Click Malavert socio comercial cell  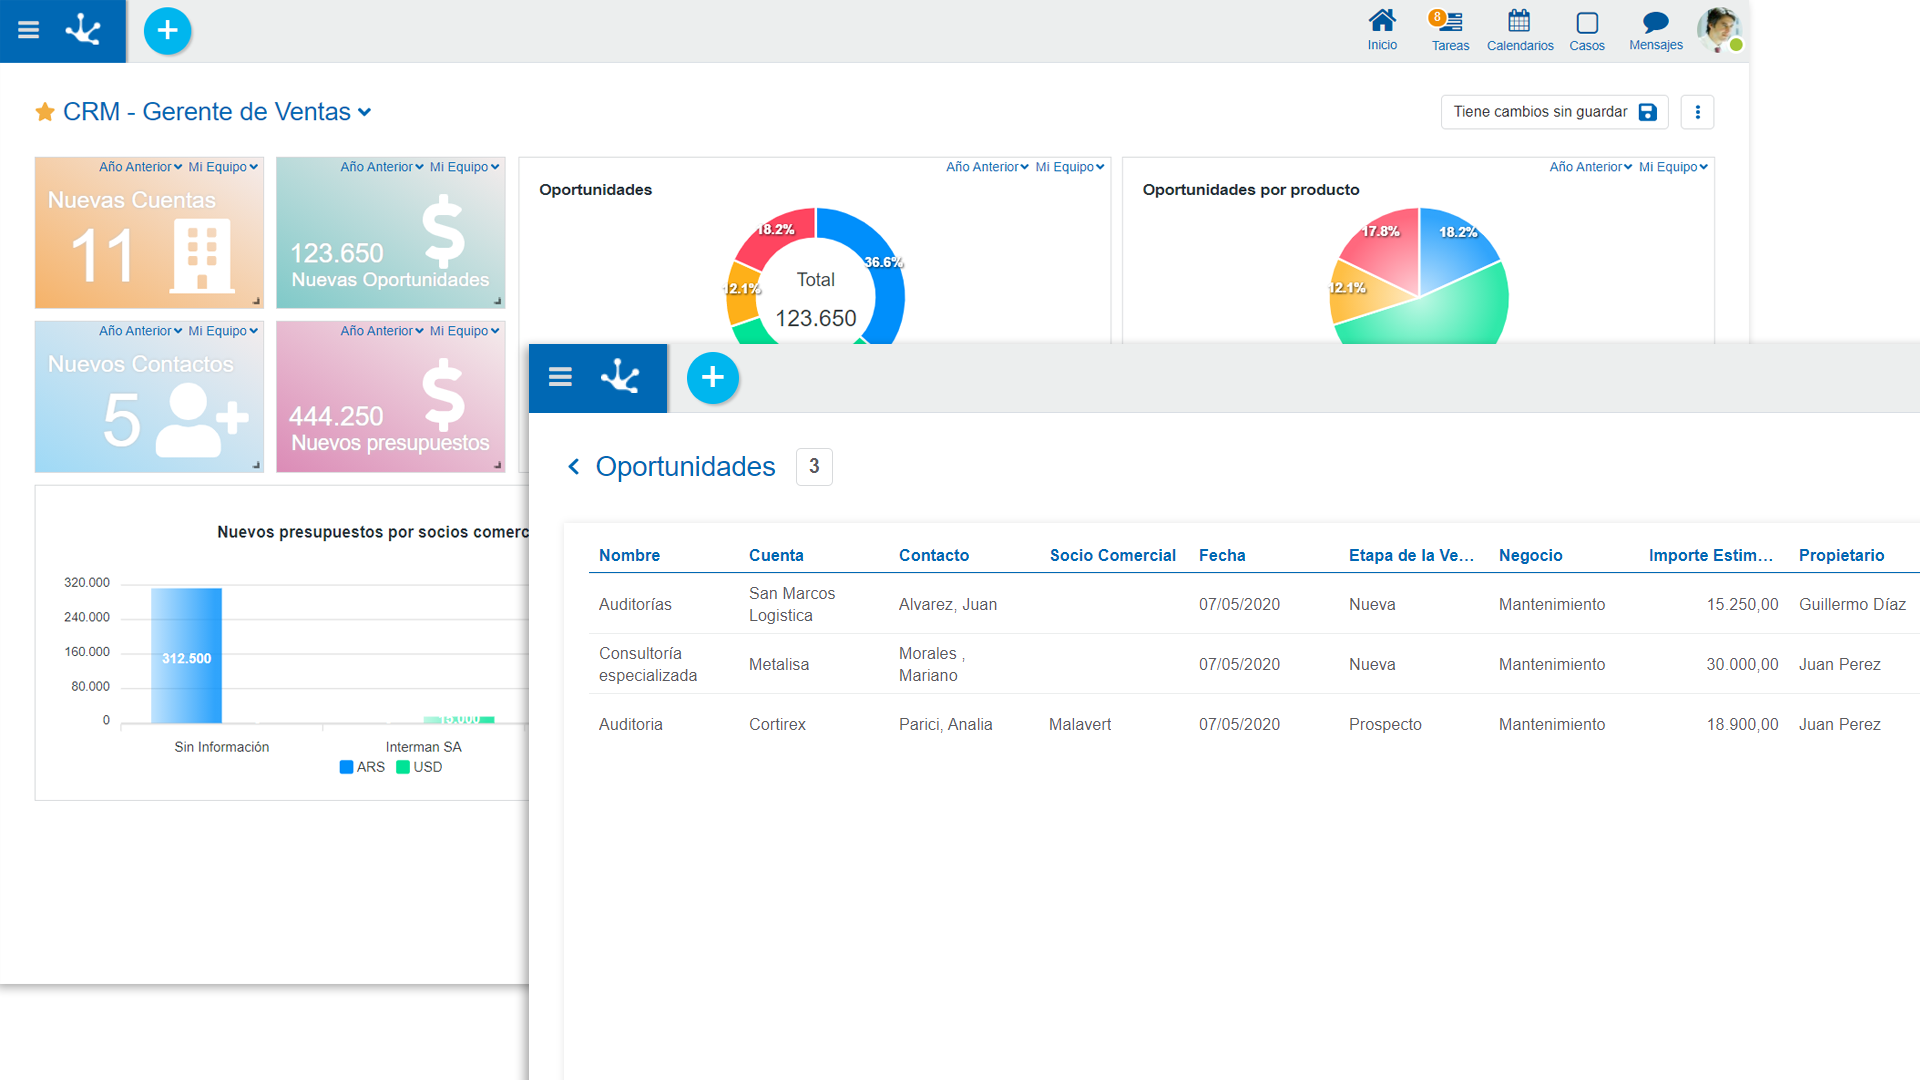(x=1080, y=724)
